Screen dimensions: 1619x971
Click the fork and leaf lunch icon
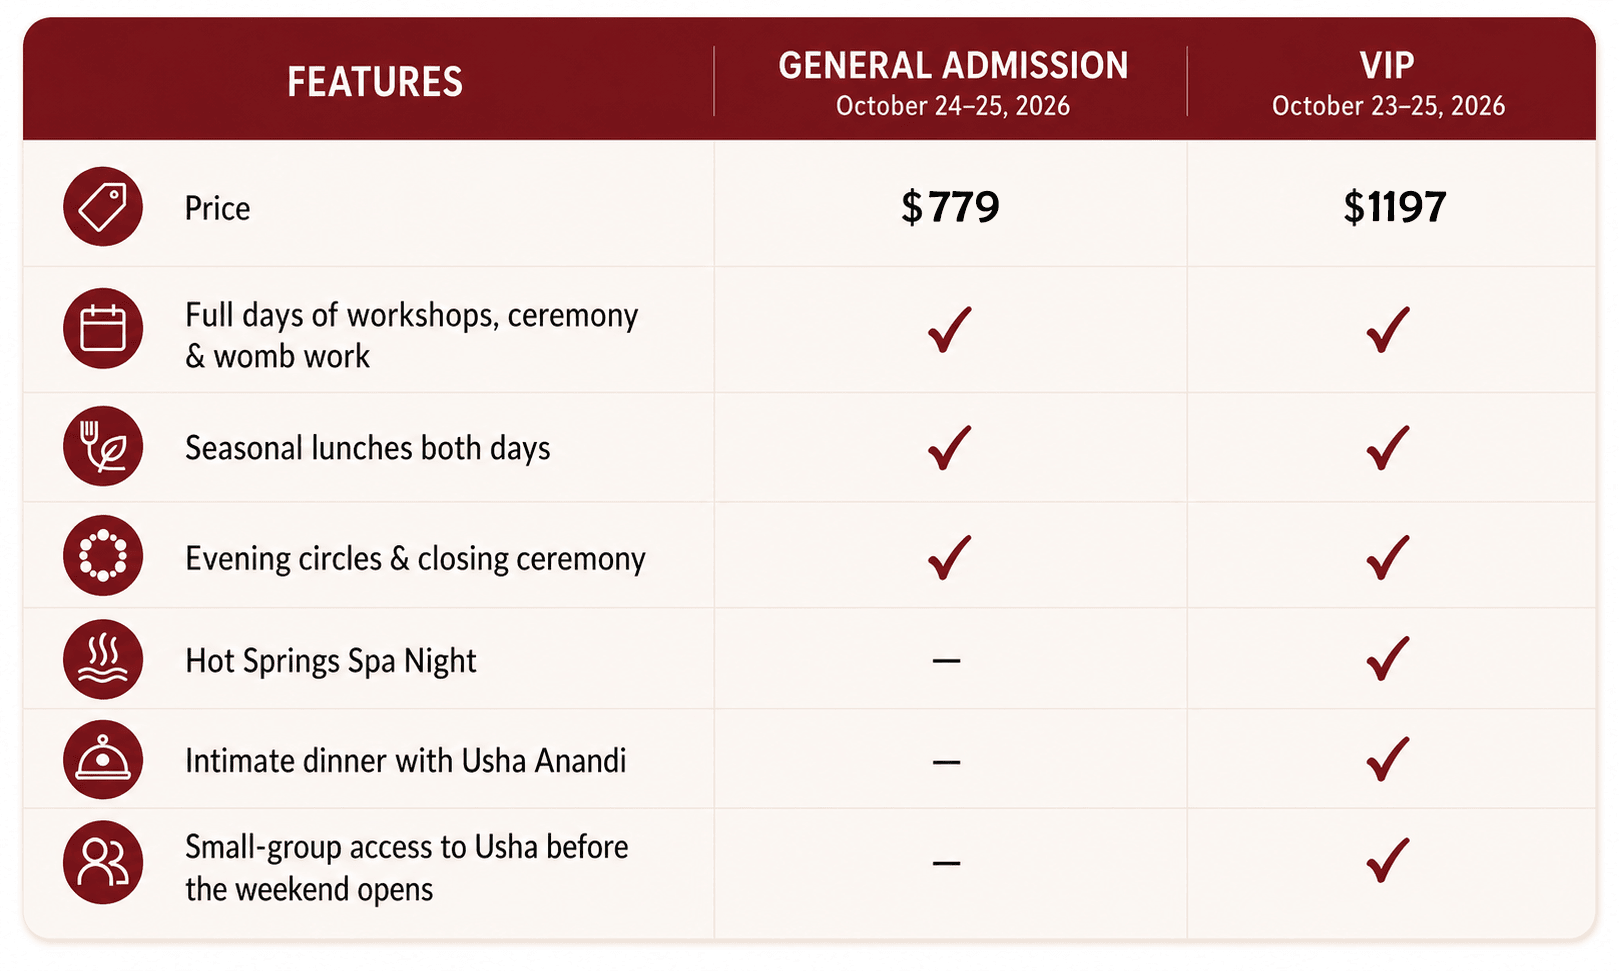[x=103, y=446]
